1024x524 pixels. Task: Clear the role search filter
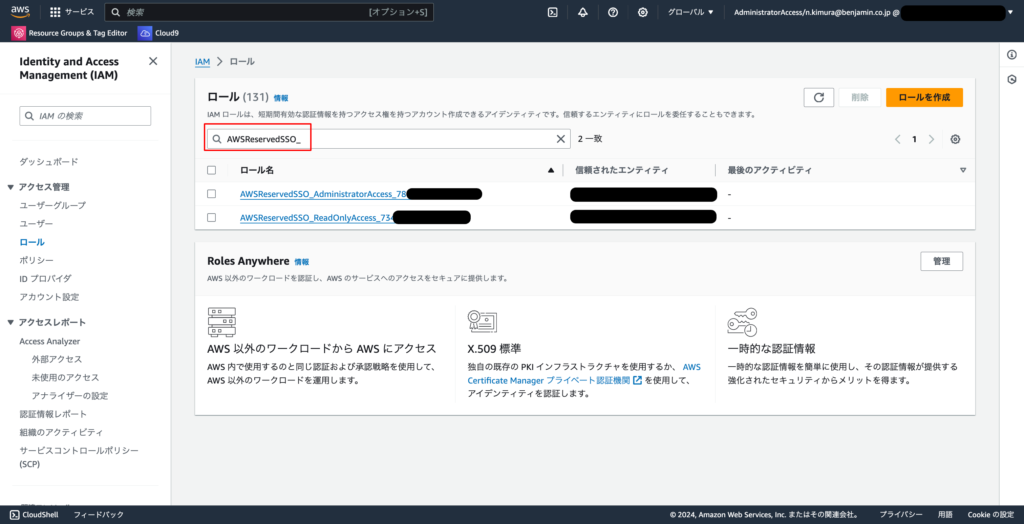click(560, 139)
